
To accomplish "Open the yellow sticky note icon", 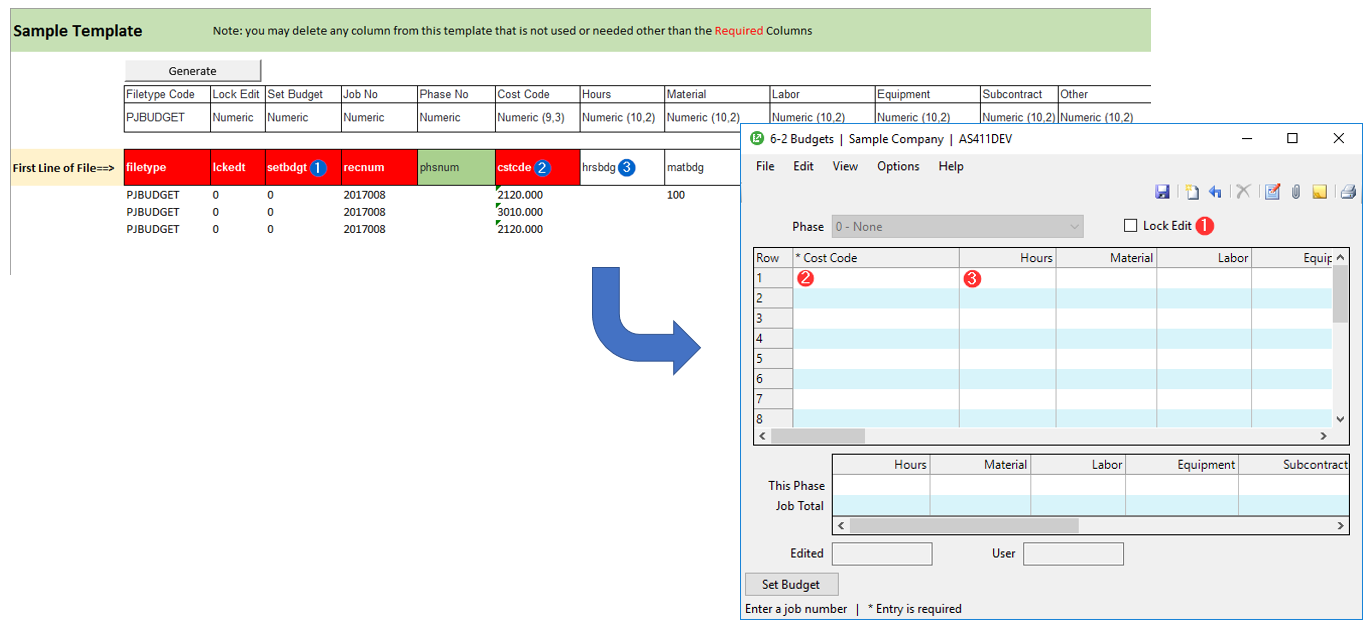I will pyautogui.click(x=1320, y=192).
